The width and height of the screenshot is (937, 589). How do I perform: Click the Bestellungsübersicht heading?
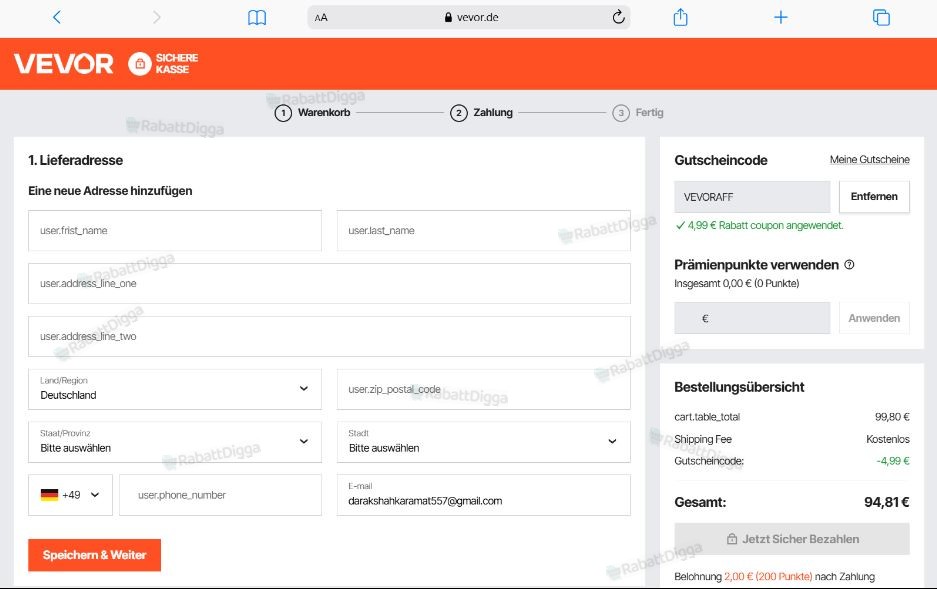(739, 387)
